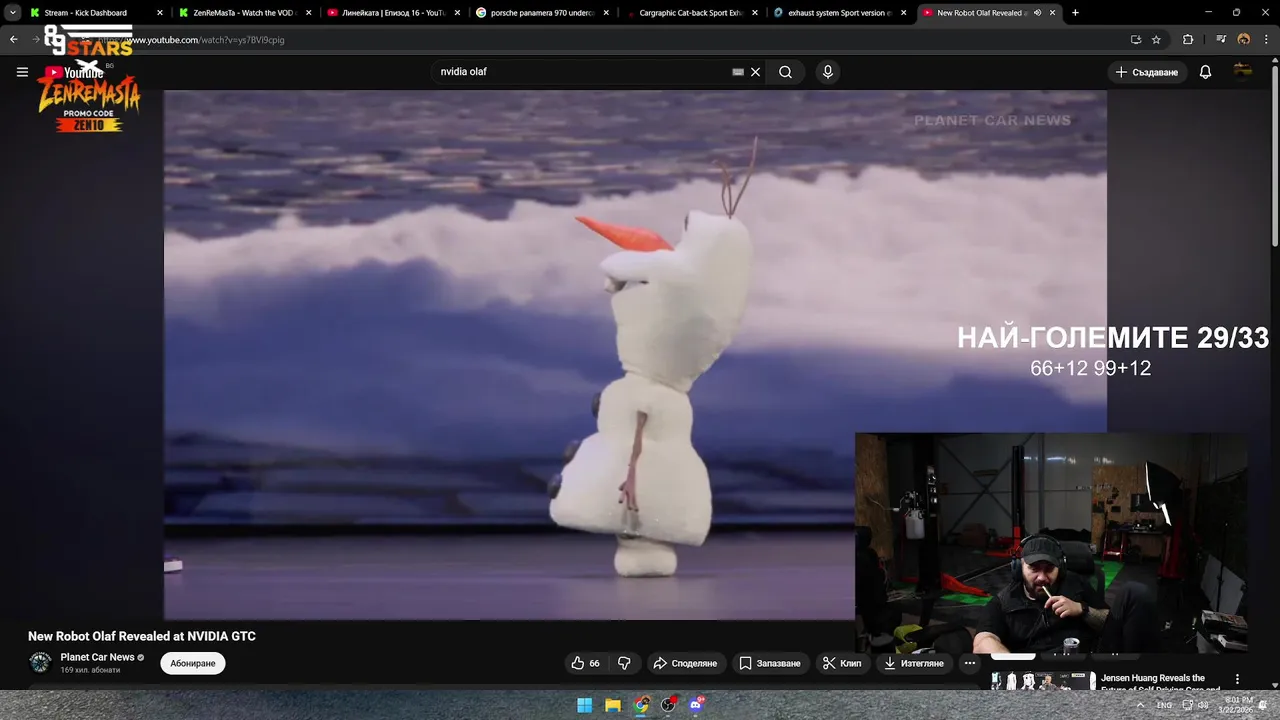Screen dimensions: 1280x720
Task: Click the YouTube logo home link
Action: (74, 72)
